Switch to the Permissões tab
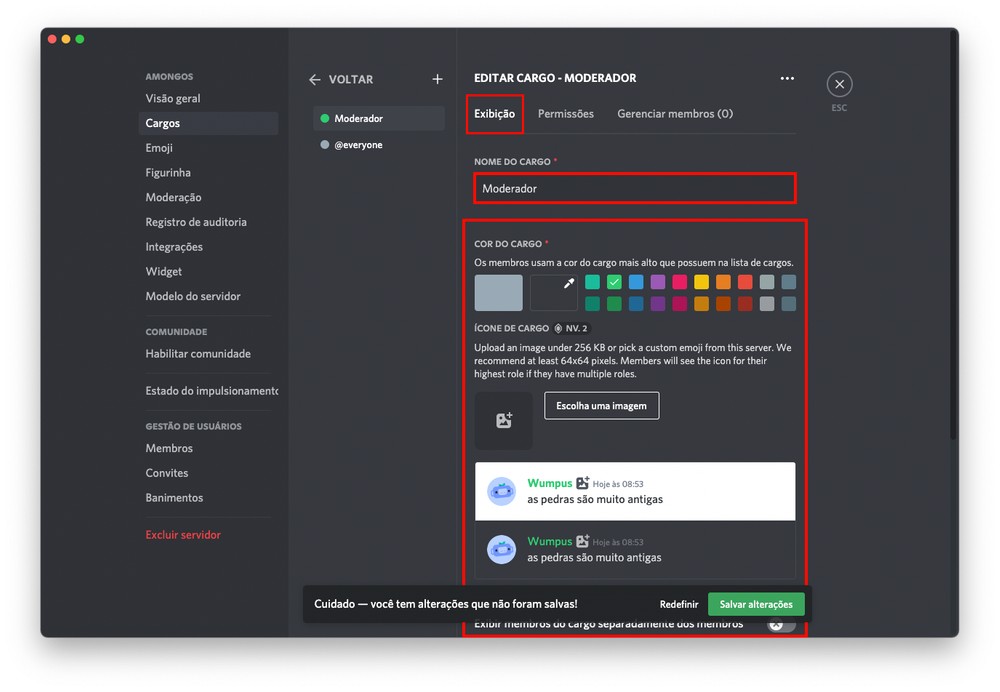Screen dimensions: 1000x692 pos(566,114)
